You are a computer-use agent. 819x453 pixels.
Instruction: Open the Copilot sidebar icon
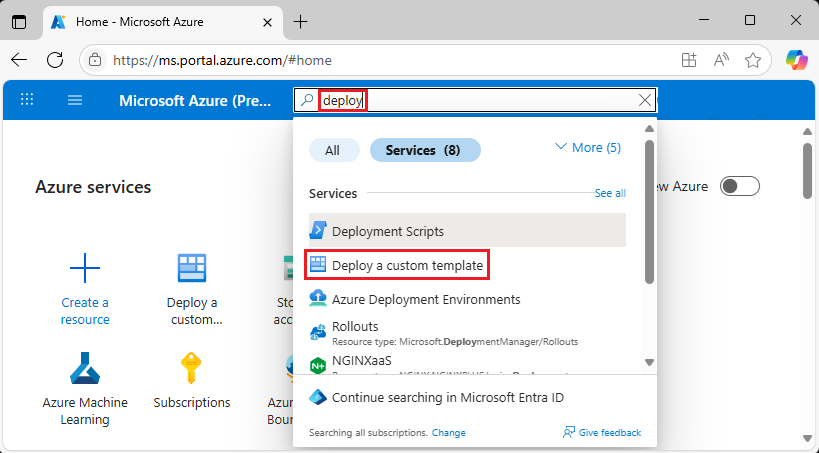click(797, 60)
